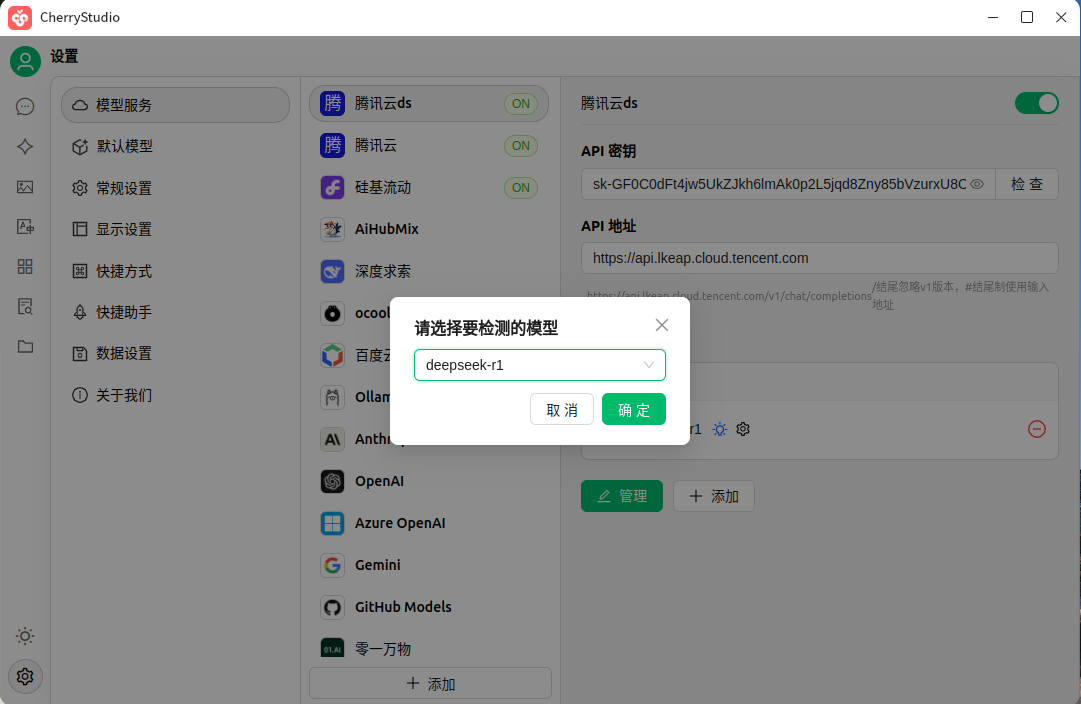Open the image painting sidebar icon
Viewport: 1081px width, 704px height.
click(25, 187)
